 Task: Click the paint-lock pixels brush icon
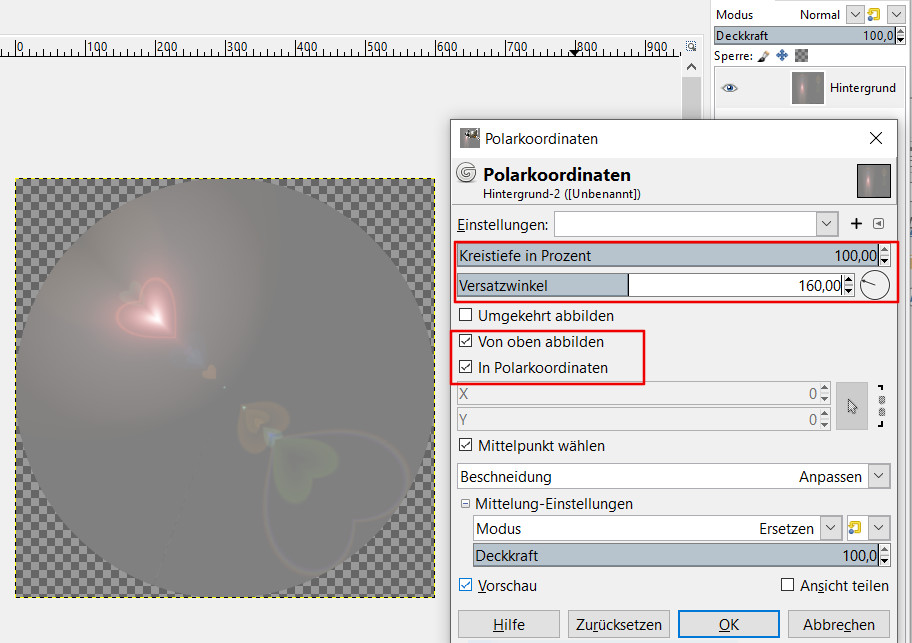tap(764, 56)
